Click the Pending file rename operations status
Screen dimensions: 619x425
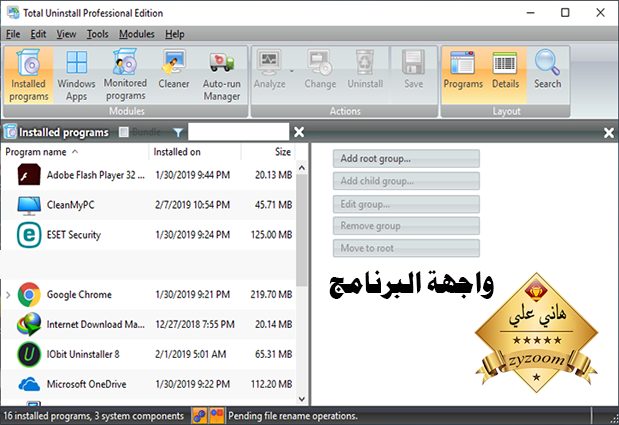(x=293, y=416)
